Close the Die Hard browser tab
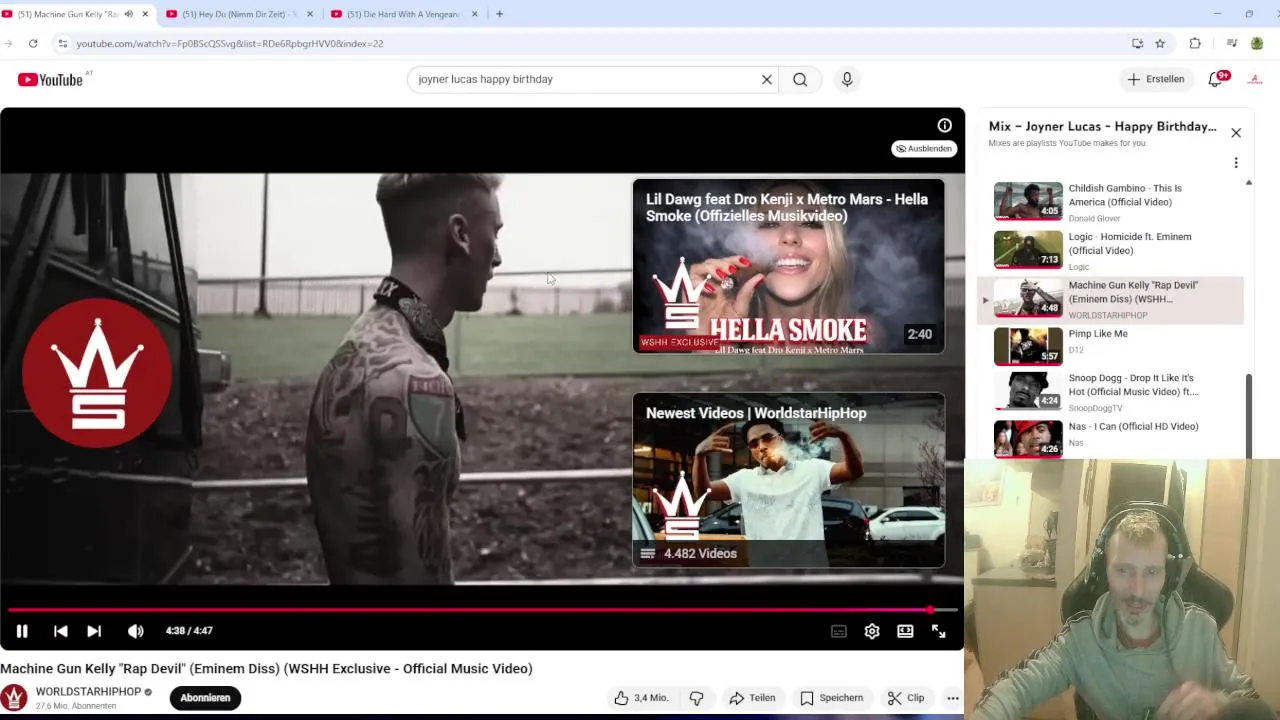 coord(474,14)
